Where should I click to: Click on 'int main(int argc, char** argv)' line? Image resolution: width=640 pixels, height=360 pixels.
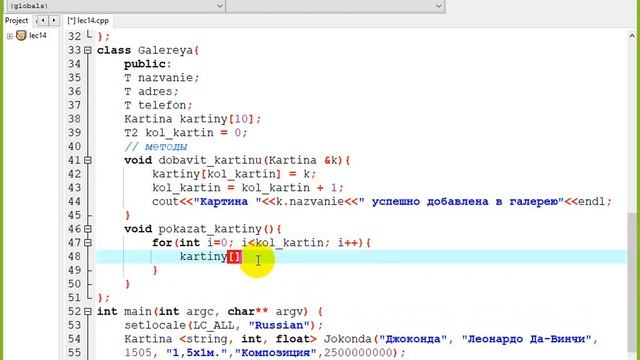(x=210, y=311)
